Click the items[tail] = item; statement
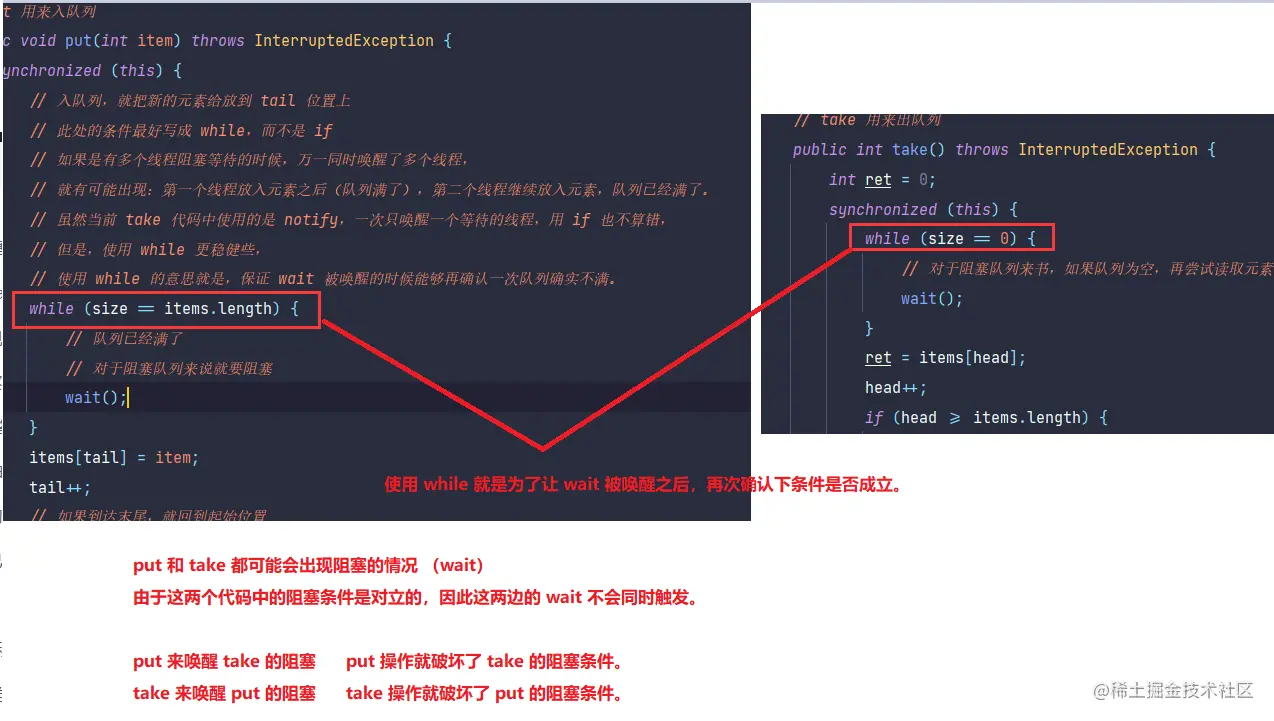The width and height of the screenshot is (1274, 721). tap(114, 457)
